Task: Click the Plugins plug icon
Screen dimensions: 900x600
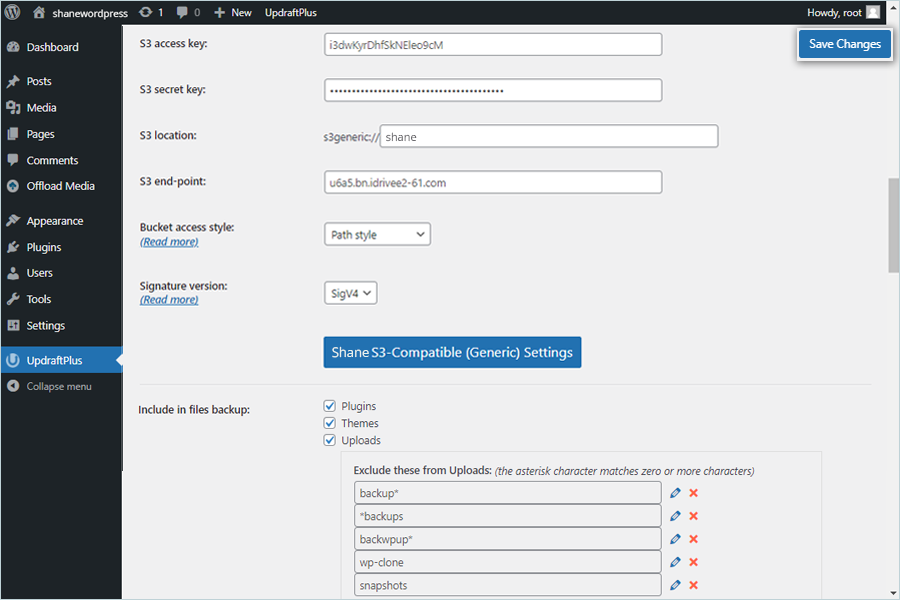Action: coord(13,247)
